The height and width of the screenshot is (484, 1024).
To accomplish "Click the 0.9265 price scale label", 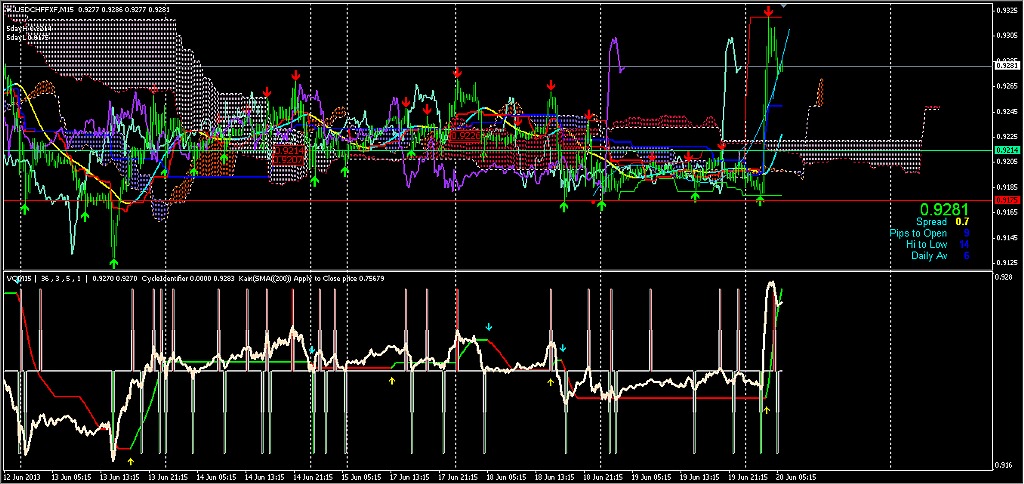I will click(x=1005, y=86).
